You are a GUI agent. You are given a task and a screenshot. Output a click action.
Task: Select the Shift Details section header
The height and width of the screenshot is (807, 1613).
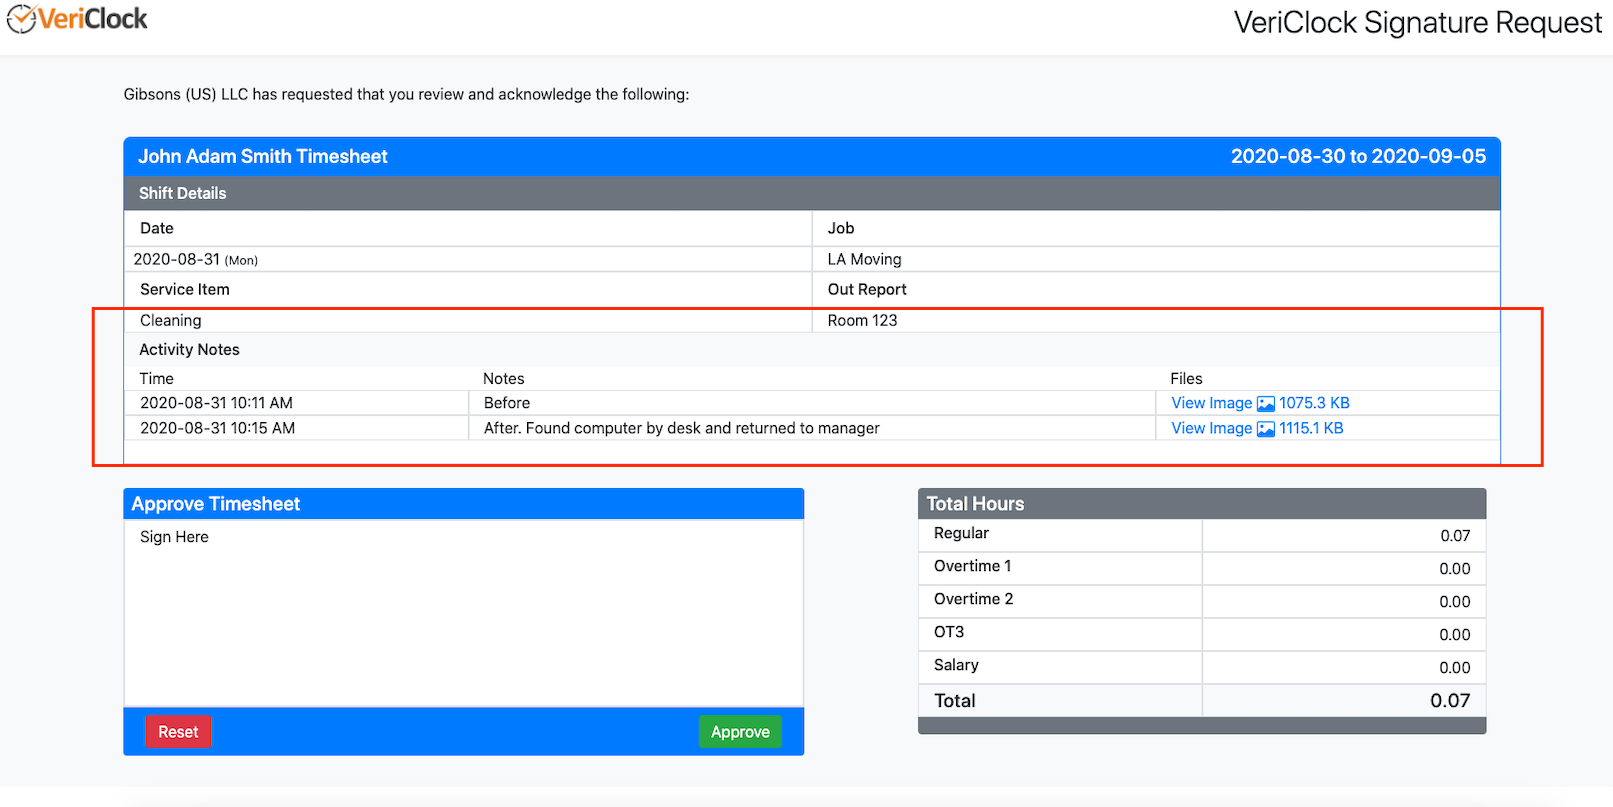pos(183,194)
